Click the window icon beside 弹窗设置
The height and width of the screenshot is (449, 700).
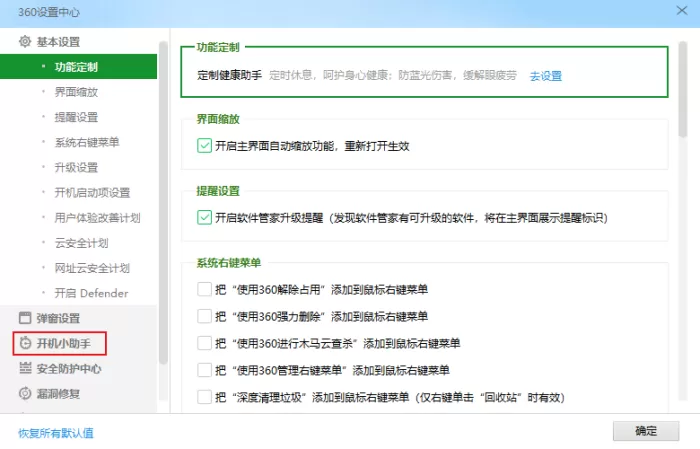pos(25,318)
